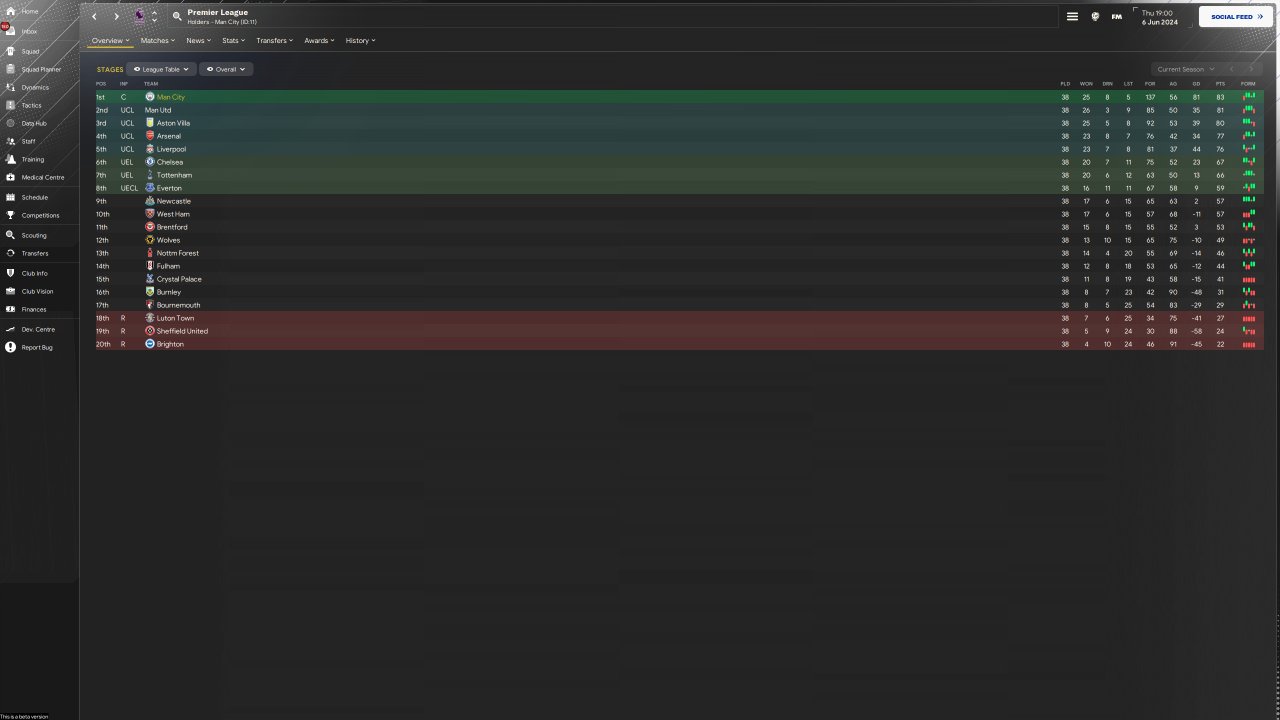Open the Overview tab menu

point(110,41)
